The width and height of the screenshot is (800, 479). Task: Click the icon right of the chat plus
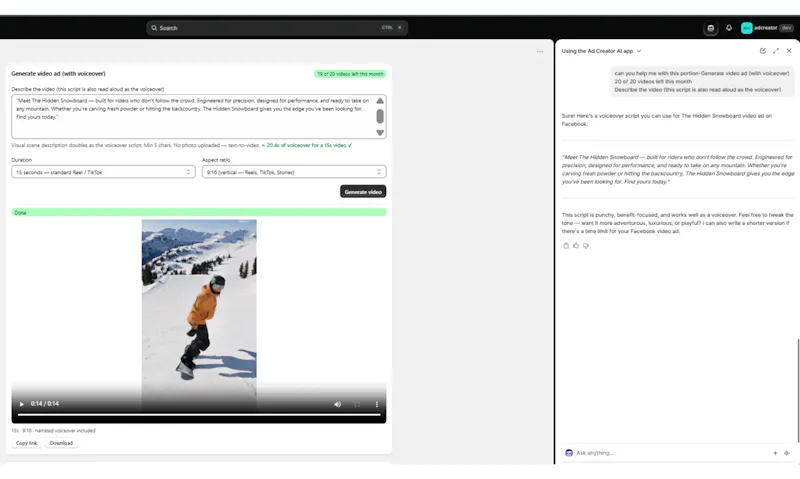point(787,453)
